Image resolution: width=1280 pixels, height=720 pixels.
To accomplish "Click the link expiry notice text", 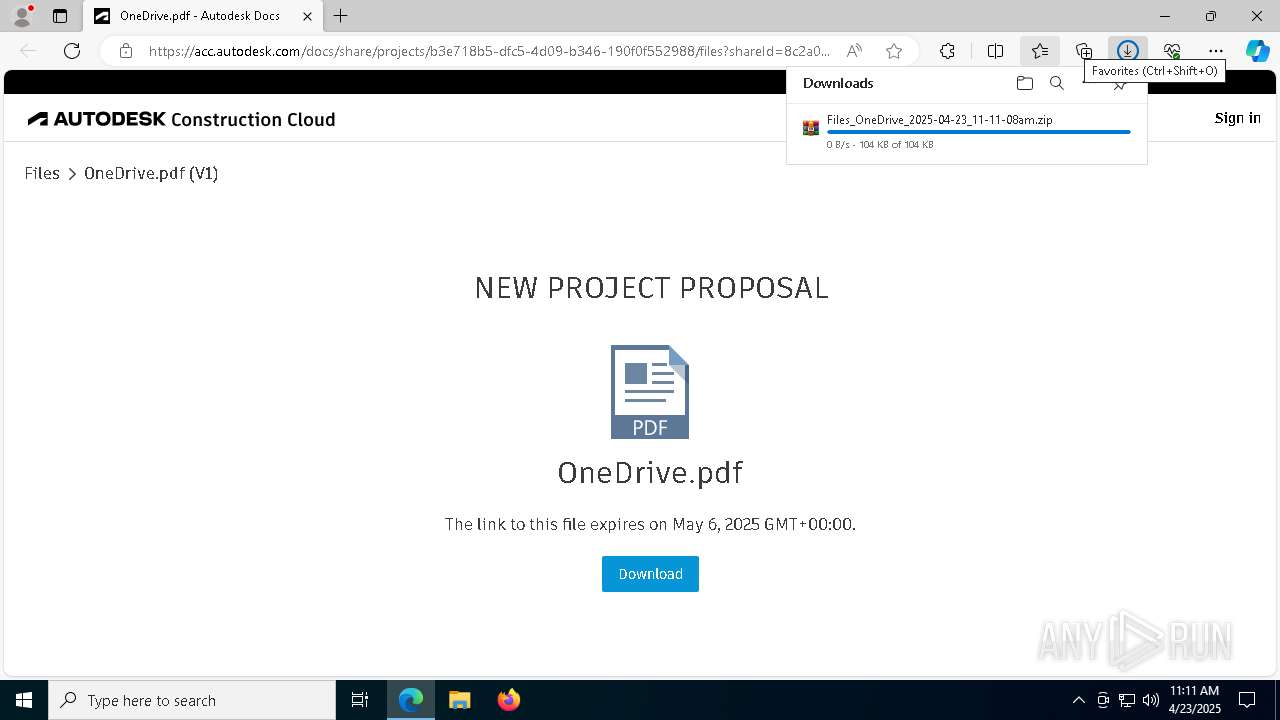I will click(650, 524).
